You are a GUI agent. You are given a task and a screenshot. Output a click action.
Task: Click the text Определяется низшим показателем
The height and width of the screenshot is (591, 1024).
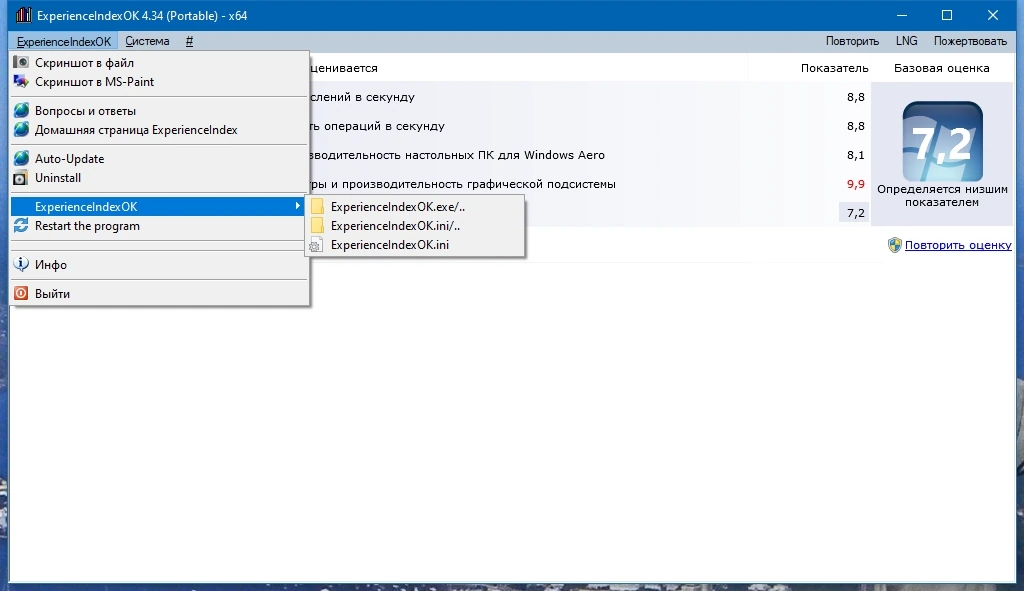point(942,195)
